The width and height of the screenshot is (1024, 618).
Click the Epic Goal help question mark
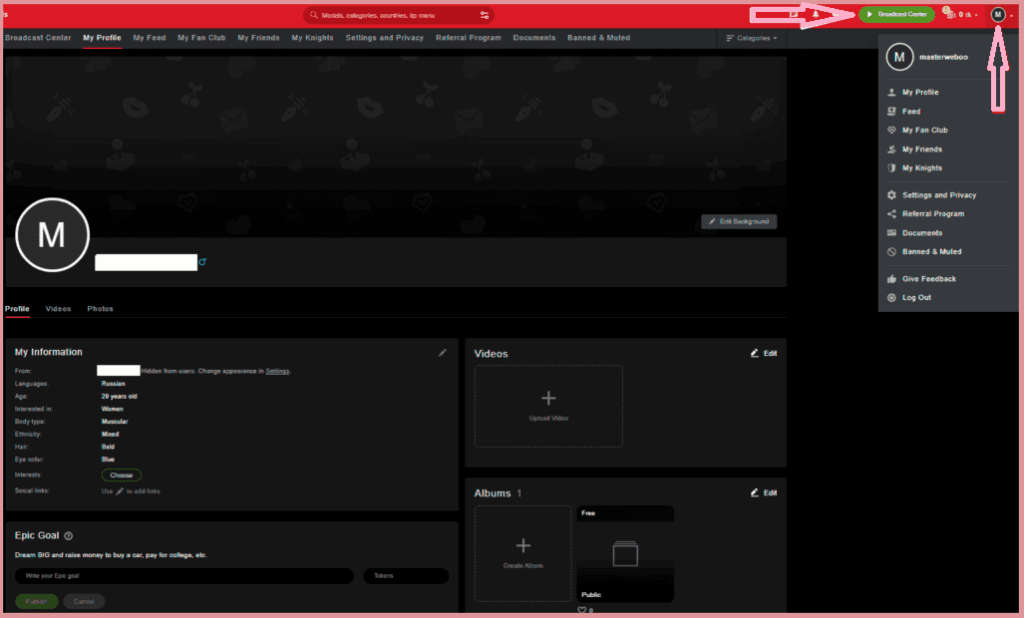click(68, 536)
